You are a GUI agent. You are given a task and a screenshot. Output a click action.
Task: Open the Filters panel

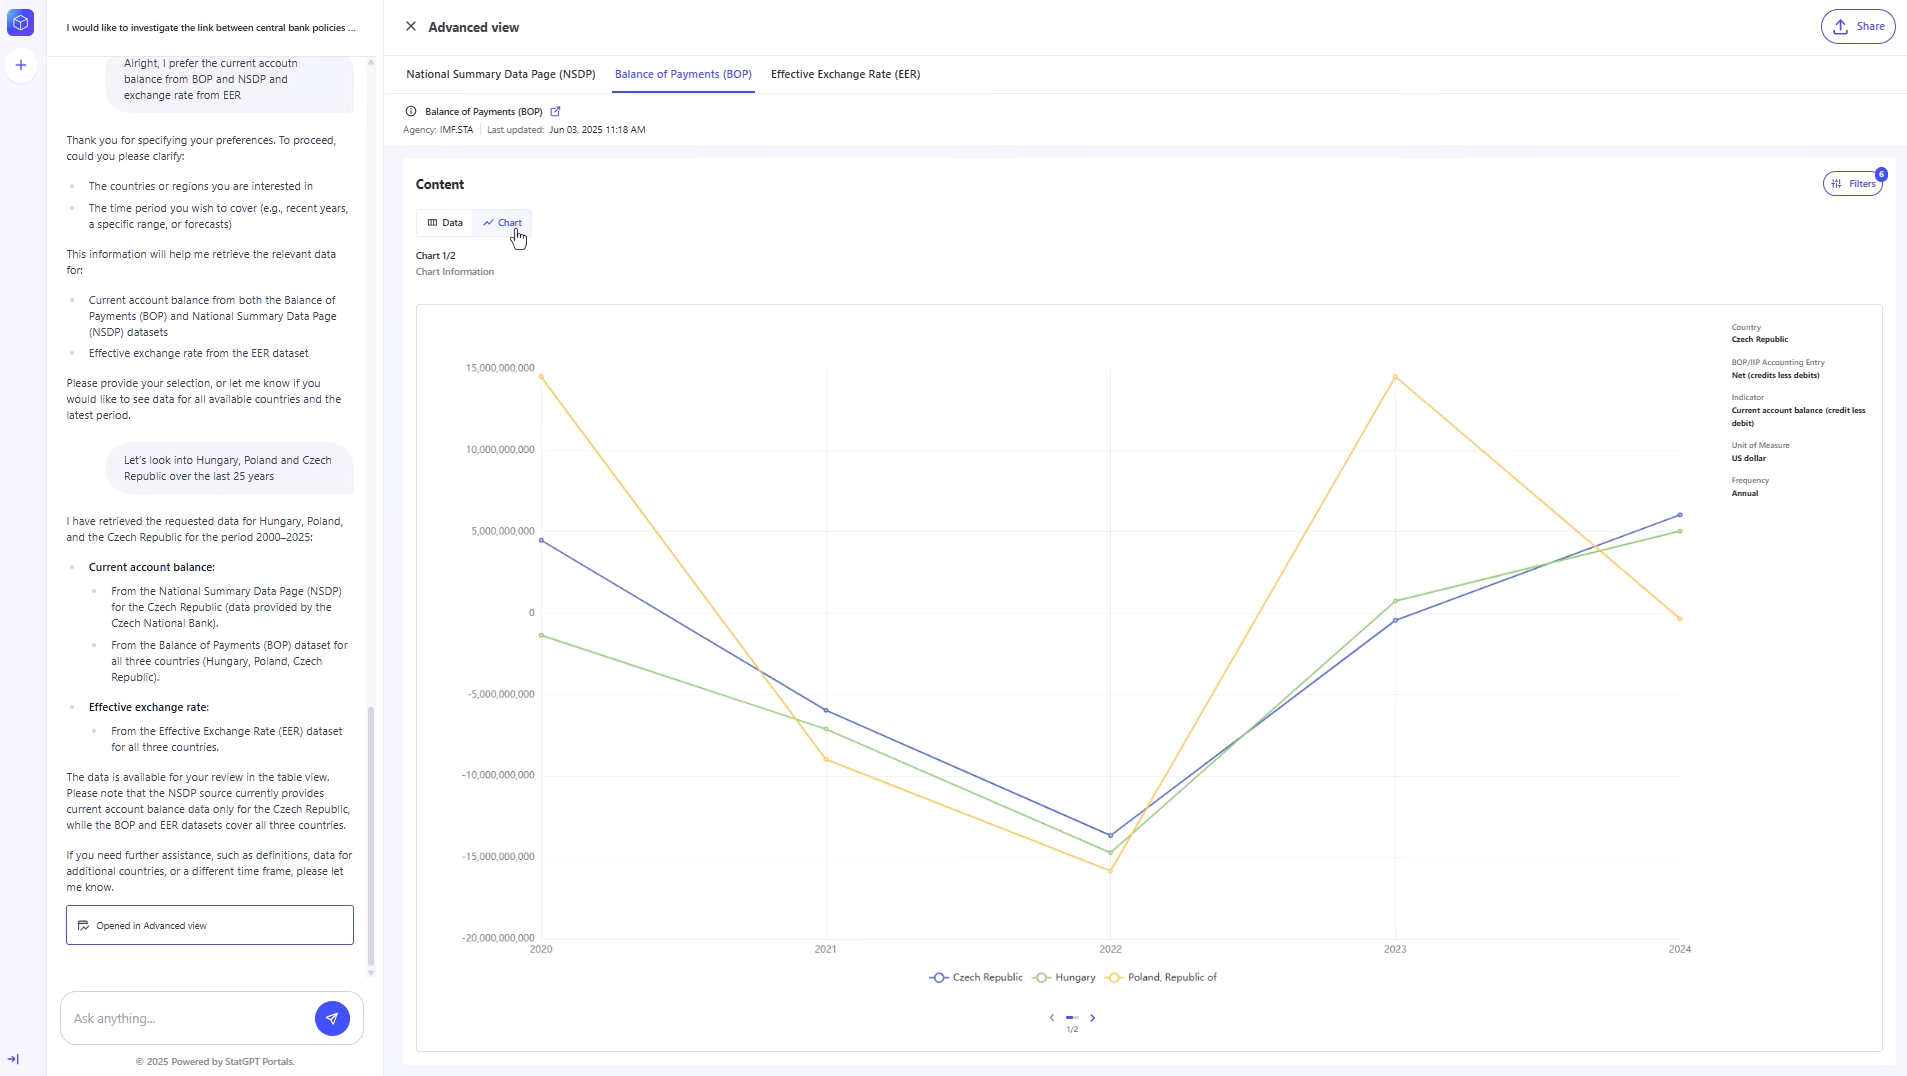click(1852, 184)
